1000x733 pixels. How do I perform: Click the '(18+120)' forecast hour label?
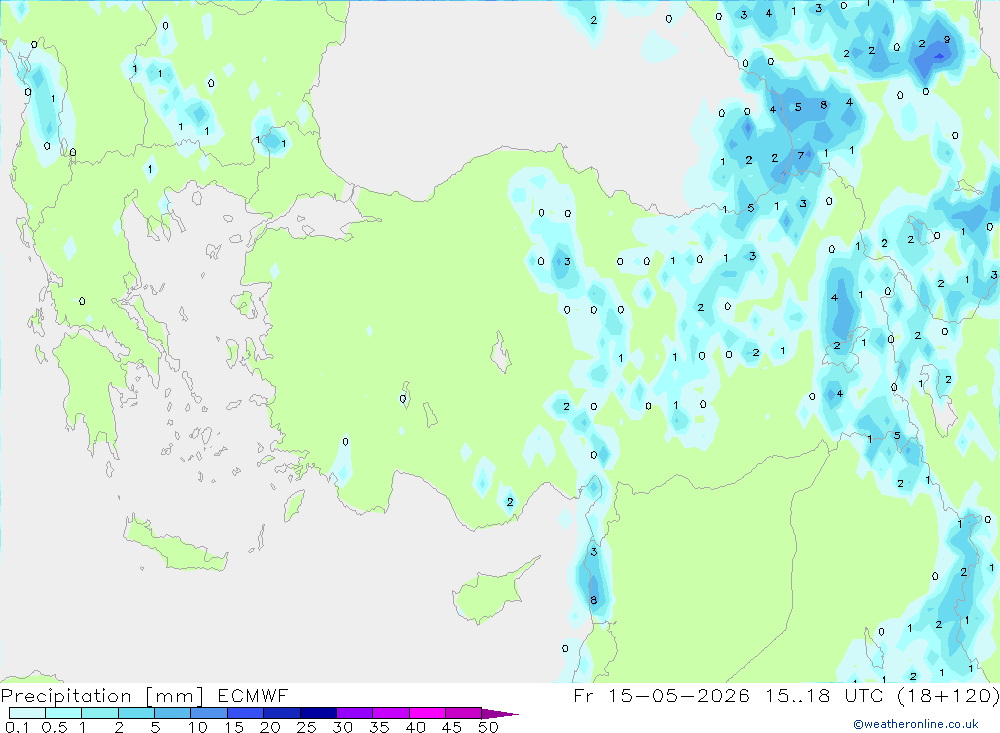pyautogui.click(x=948, y=695)
